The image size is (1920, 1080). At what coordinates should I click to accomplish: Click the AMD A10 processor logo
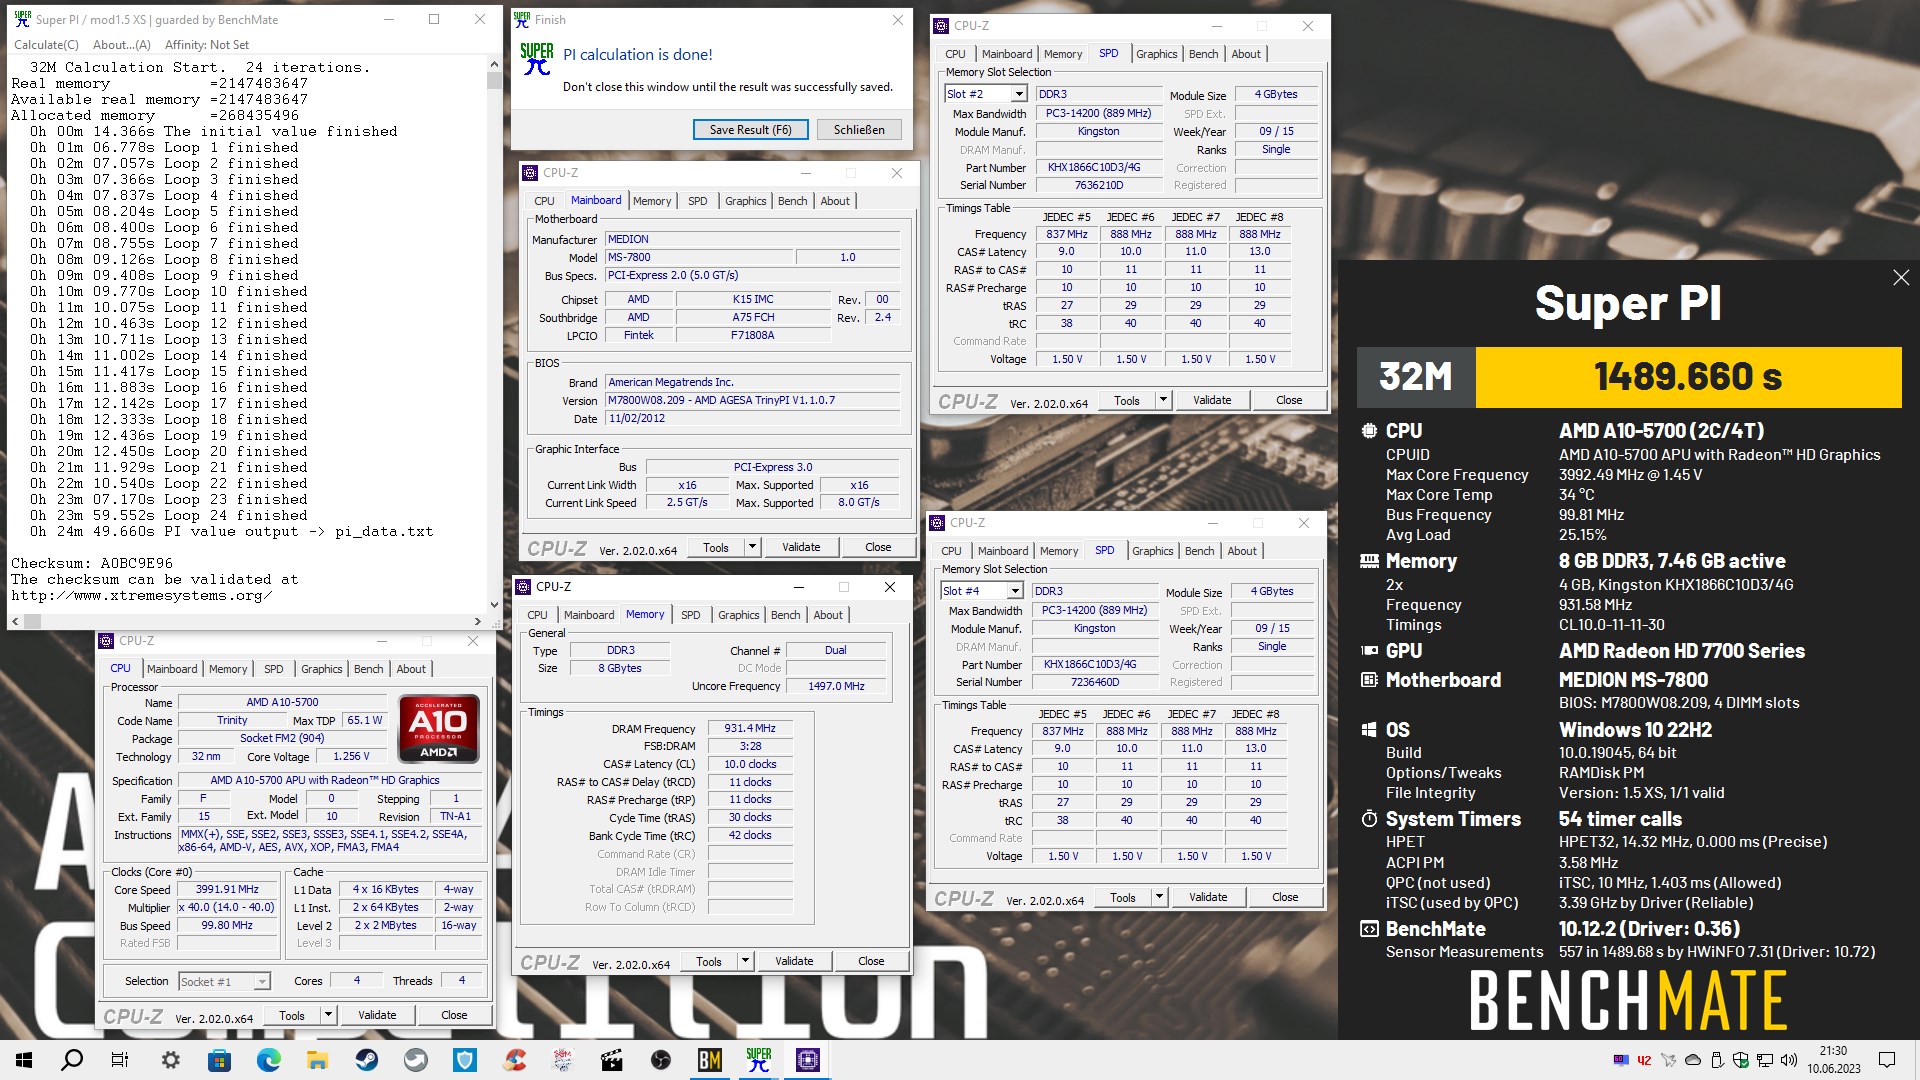[439, 728]
